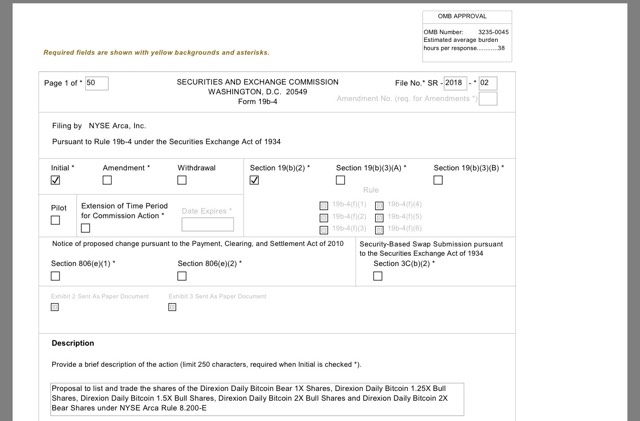This screenshot has width=640, height=421.
Task: Select the Section 19(b)(3)(B) checkbox
Action: pos(438,180)
